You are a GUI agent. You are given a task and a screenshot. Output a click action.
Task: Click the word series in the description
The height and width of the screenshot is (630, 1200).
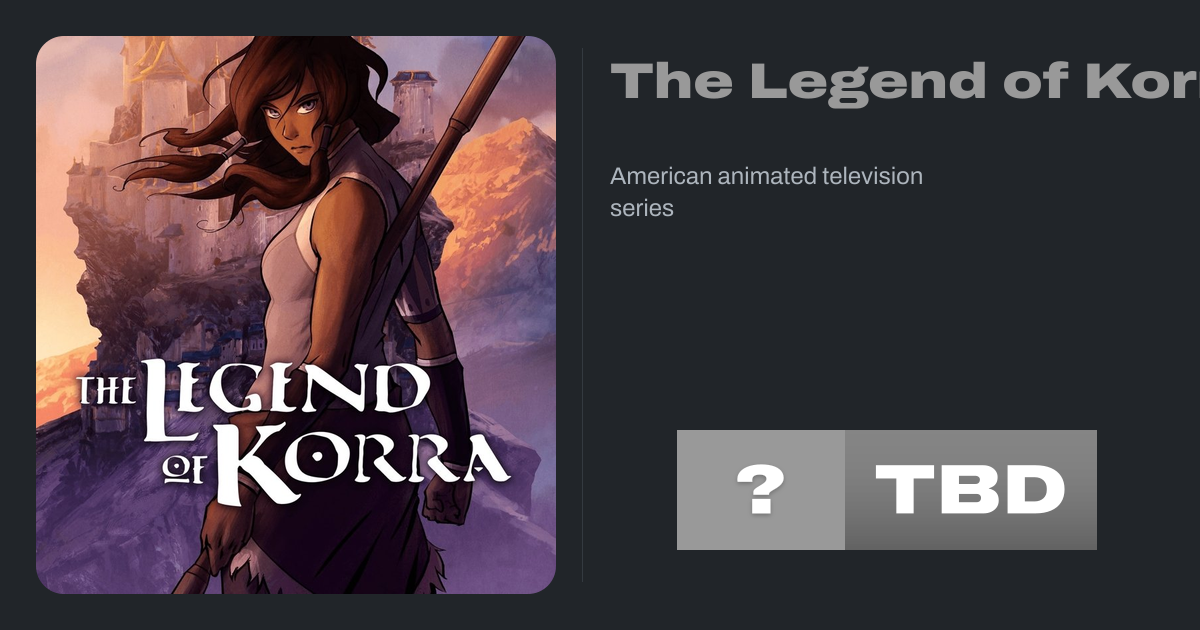pos(642,208)
